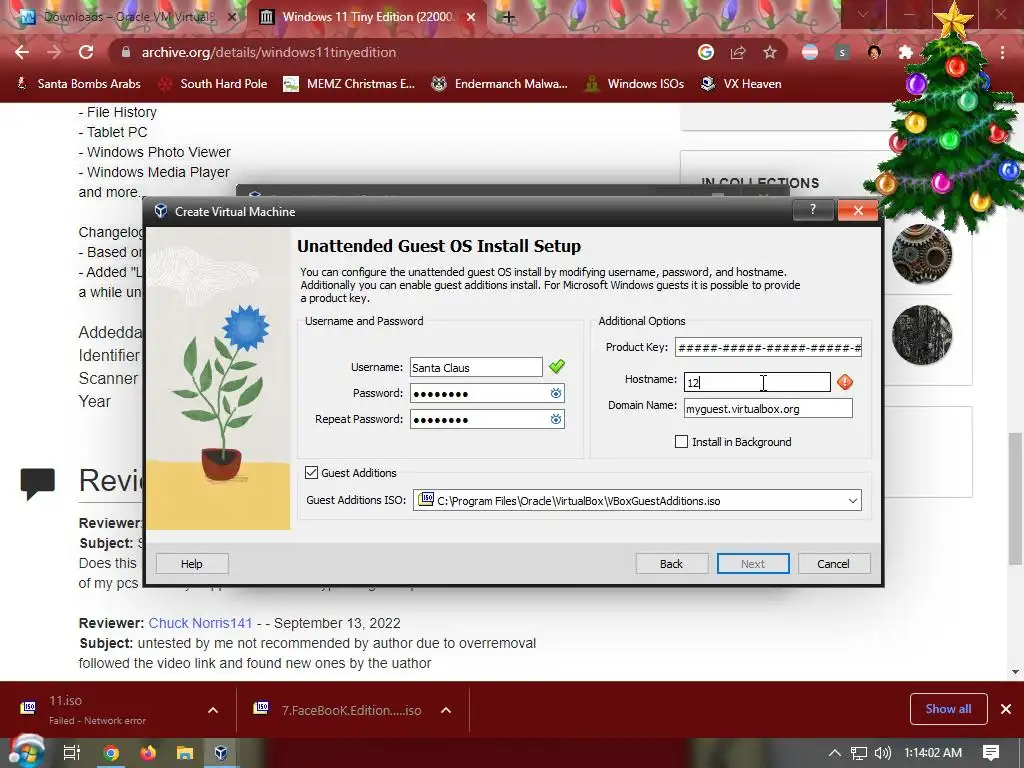The height and width of the screenshot is (768, 1024).
Task: Open Santa Bombs Arabs bookmark
Action: [78, 84]
